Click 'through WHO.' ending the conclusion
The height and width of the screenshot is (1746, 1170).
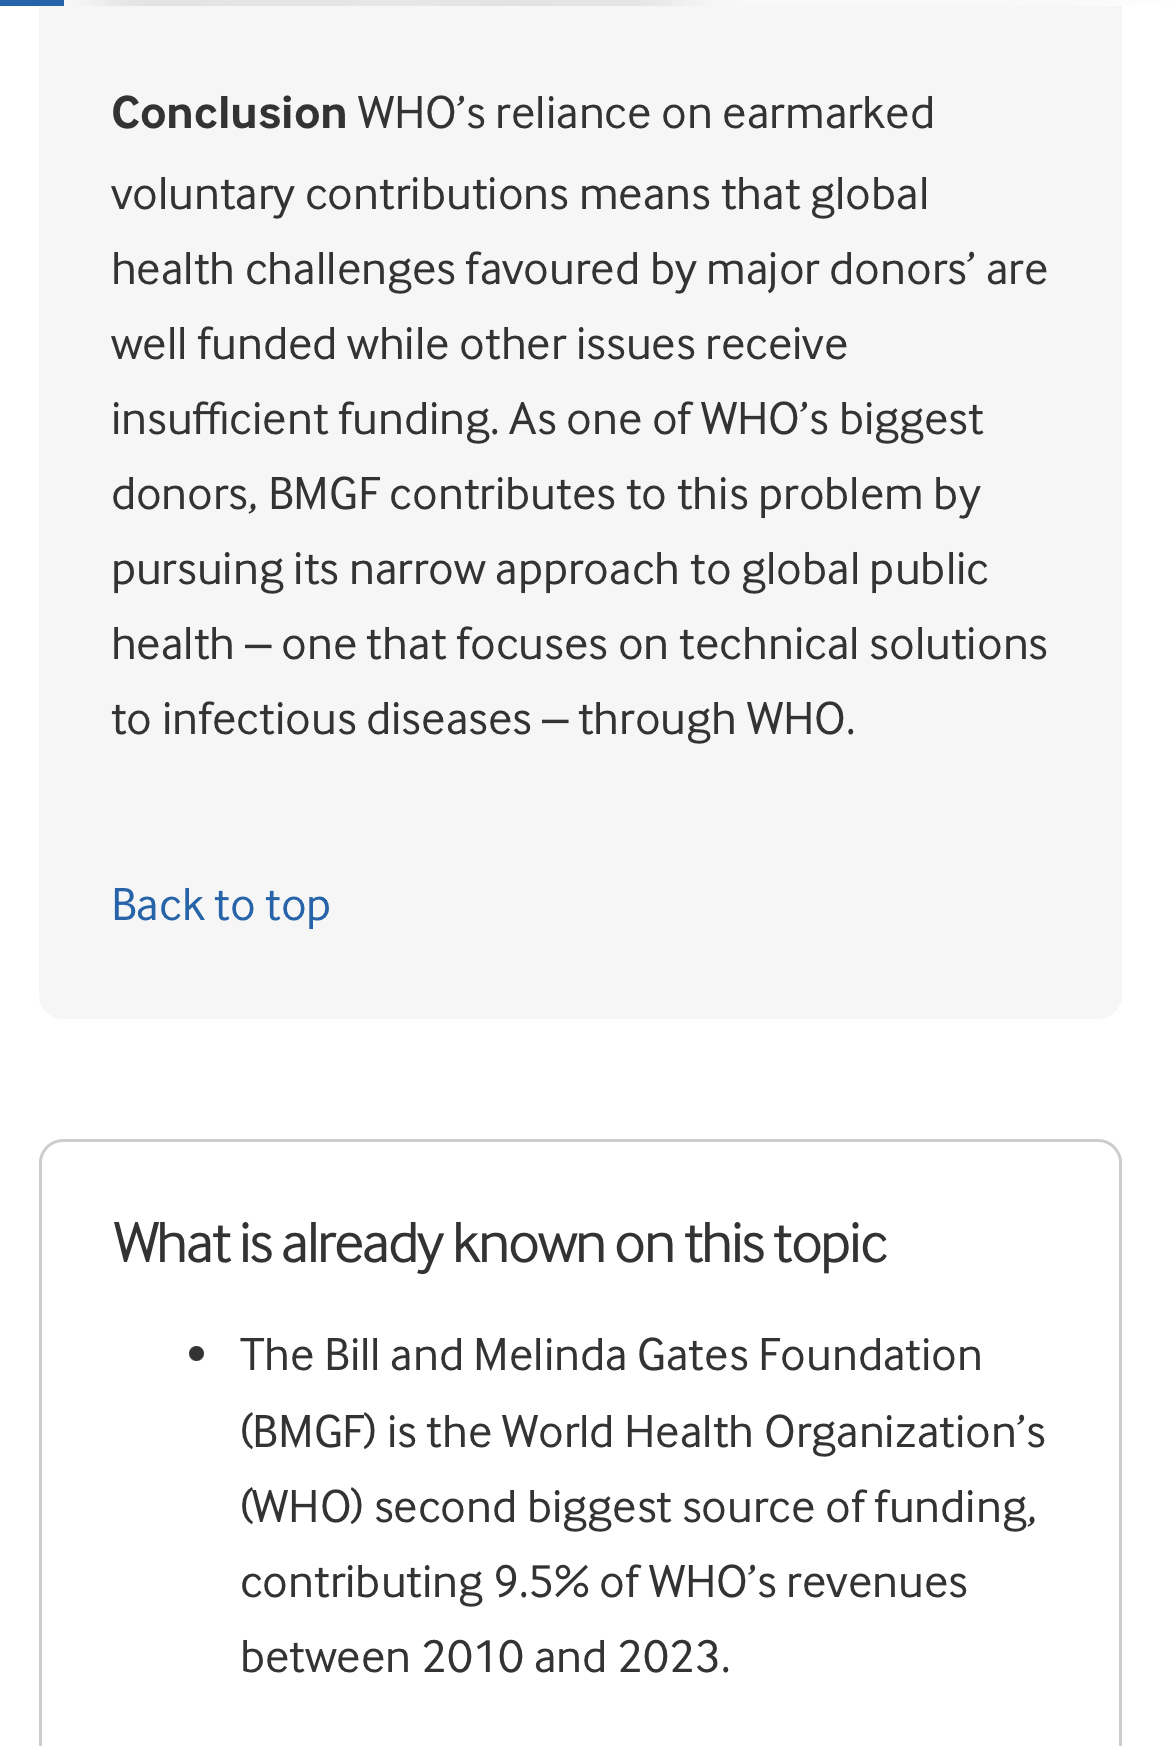click(x=716, y=719)
